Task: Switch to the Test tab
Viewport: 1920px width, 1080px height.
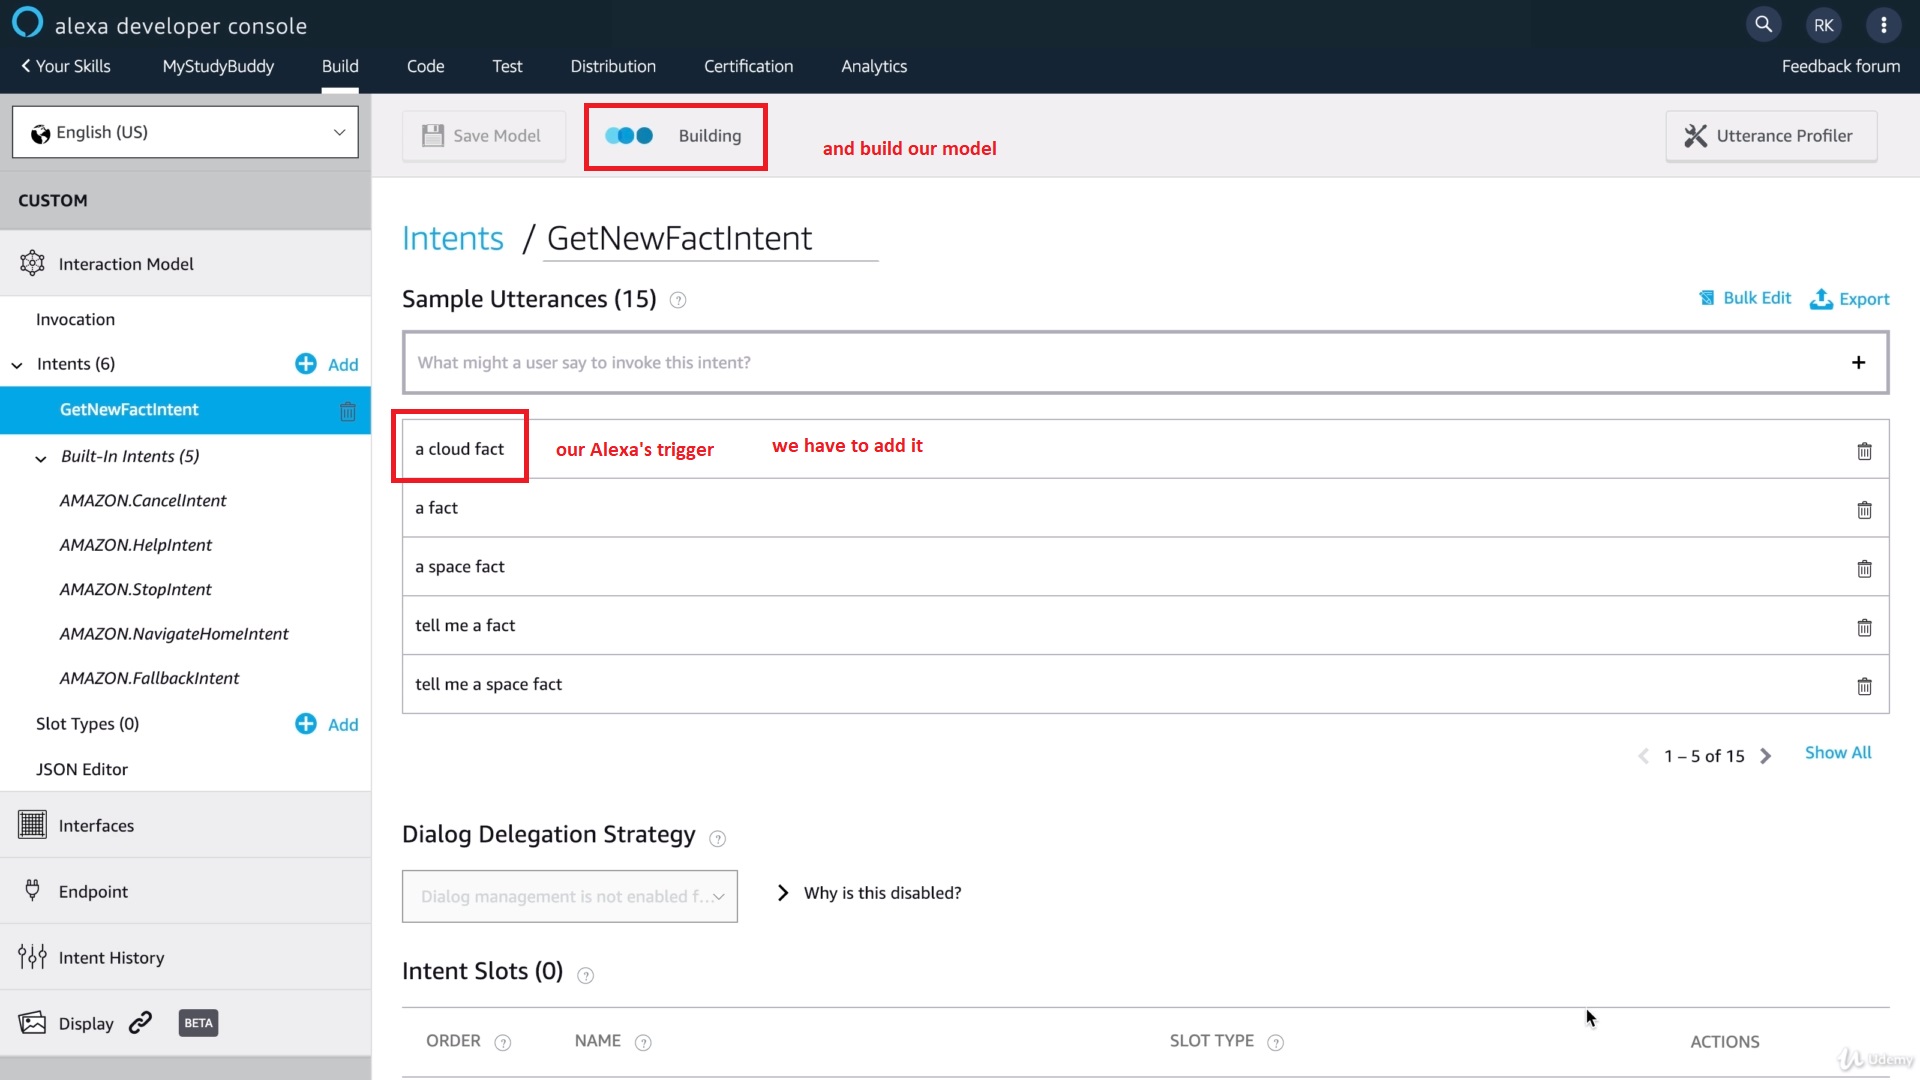Action: tap(507, 66)
